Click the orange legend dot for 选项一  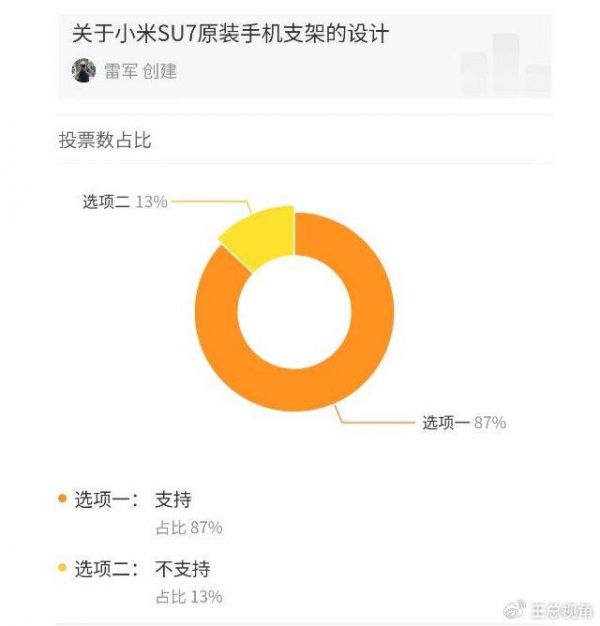point(63,498)
